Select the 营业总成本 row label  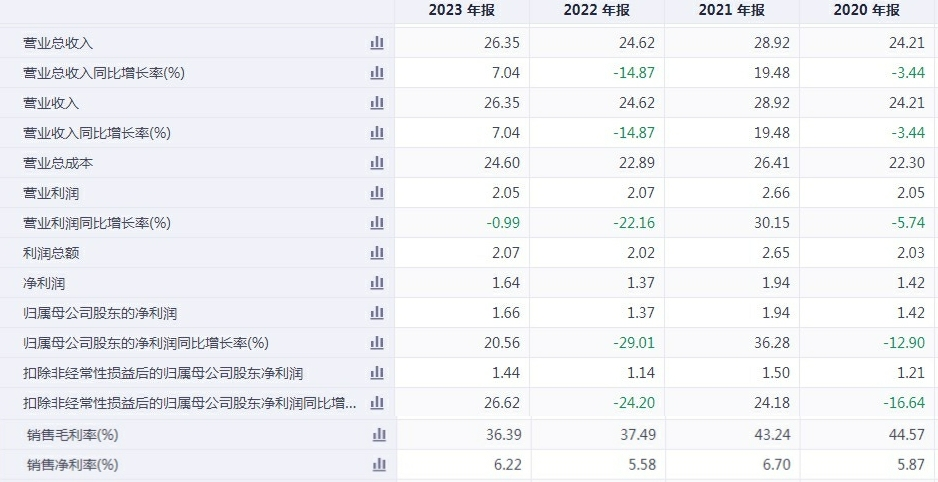coord(58,163)
